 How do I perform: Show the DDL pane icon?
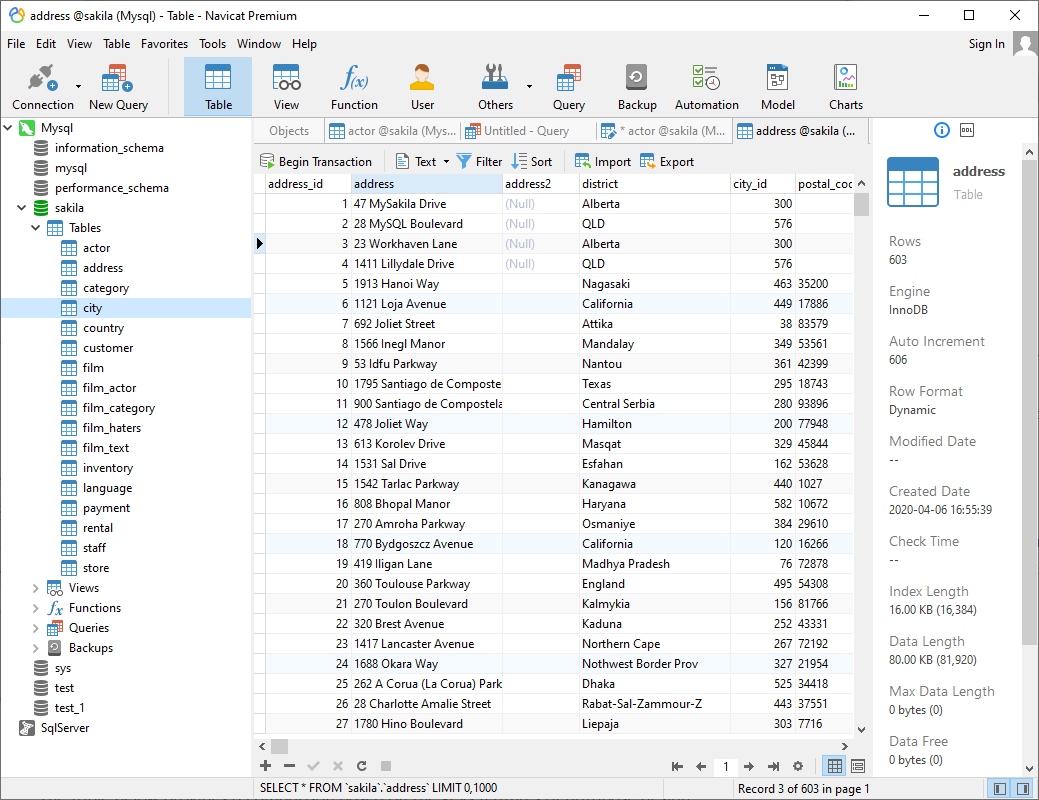[x=967, y=131]
